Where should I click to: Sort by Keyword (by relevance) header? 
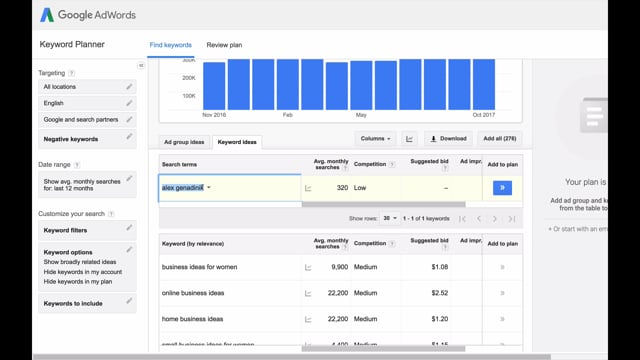point(193,244)
